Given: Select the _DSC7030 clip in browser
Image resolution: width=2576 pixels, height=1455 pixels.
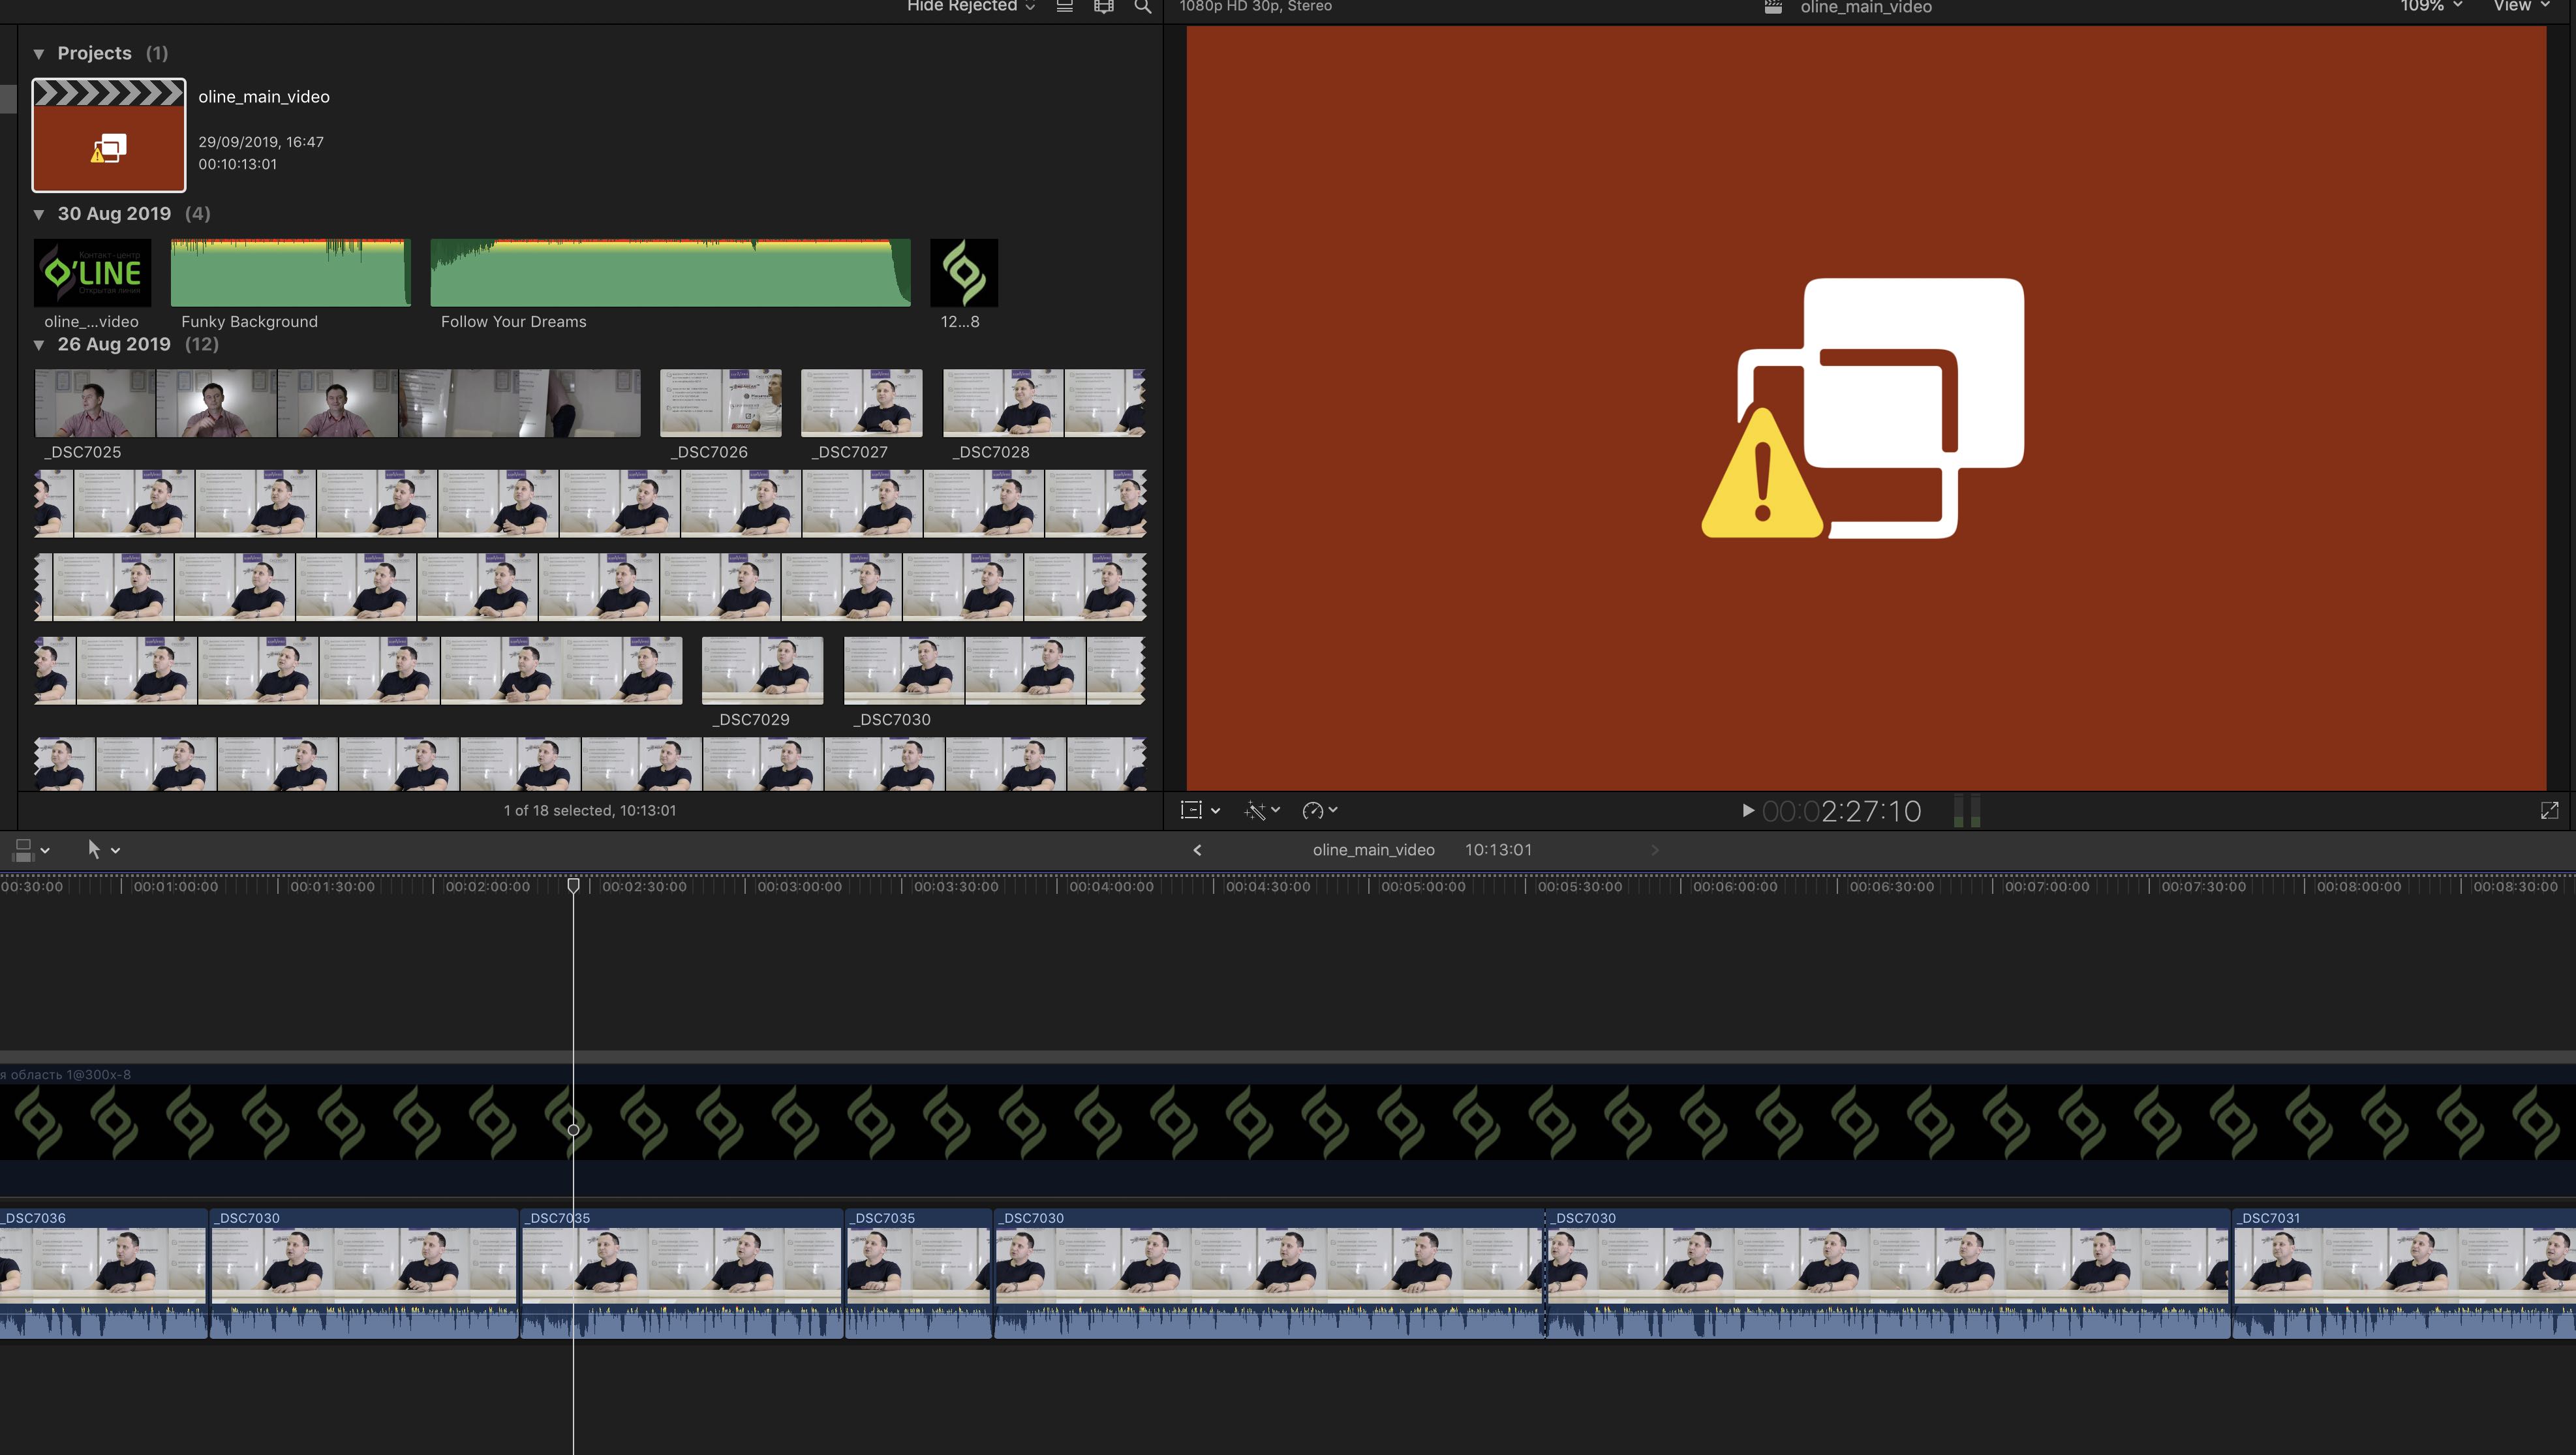Looking at the screenshot, I should pos(994,670).
